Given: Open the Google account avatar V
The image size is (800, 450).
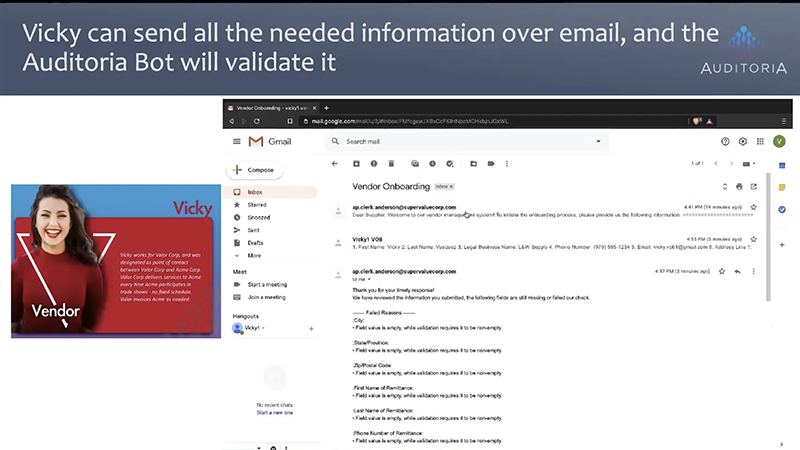Looking at the screenshot, I should (779, 141).
